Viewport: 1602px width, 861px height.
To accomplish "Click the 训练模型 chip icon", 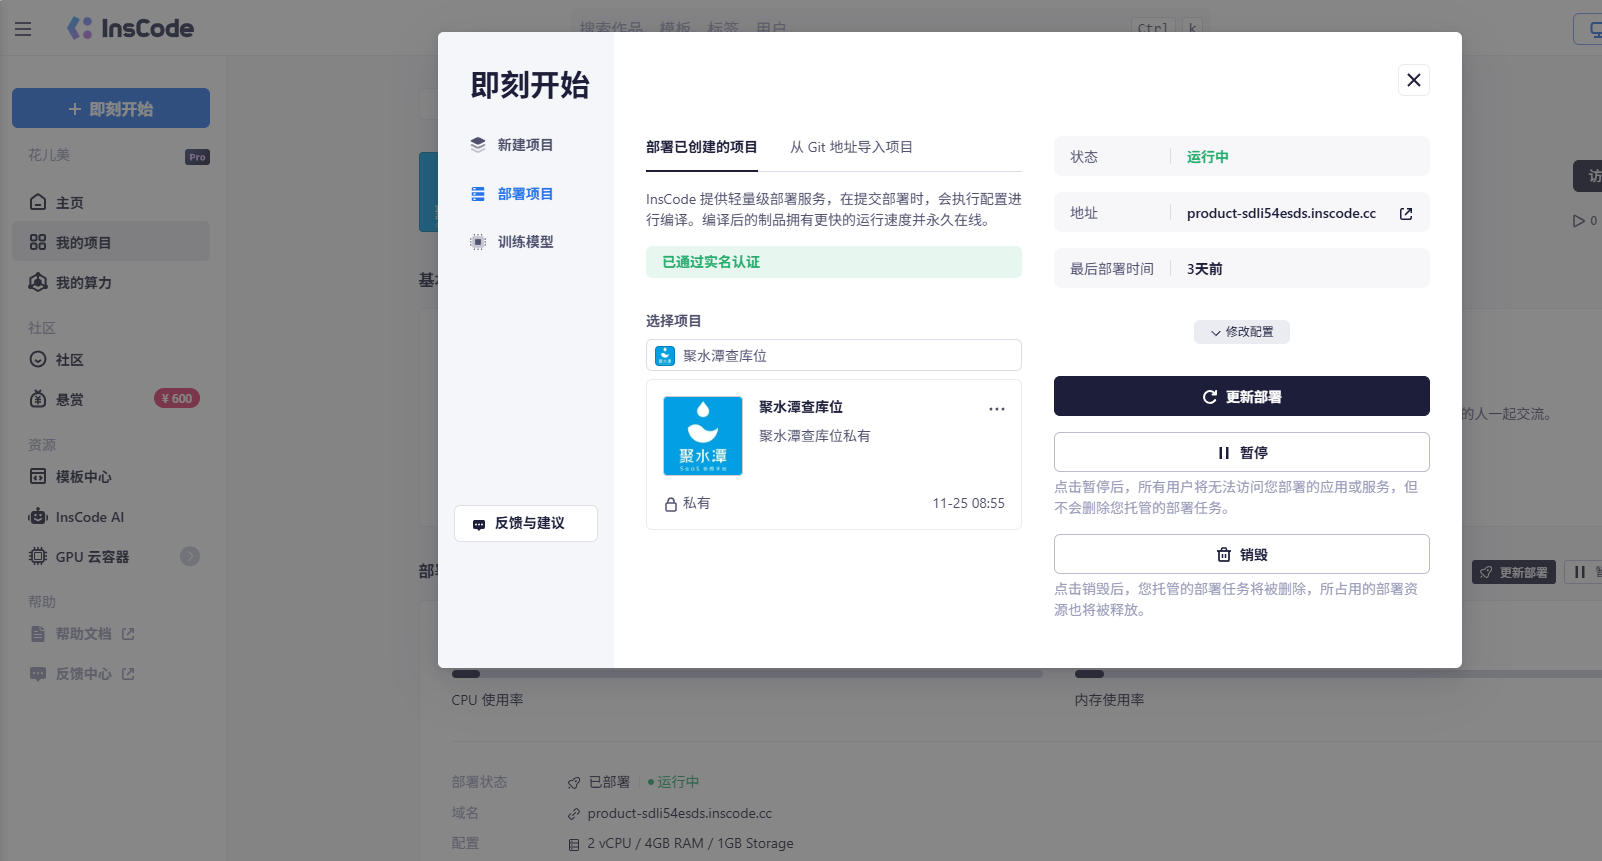I will (x=478, y=242).
